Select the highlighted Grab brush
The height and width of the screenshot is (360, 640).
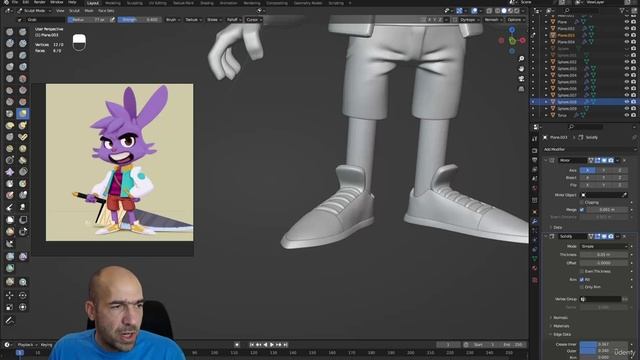(x=23, y=113)
